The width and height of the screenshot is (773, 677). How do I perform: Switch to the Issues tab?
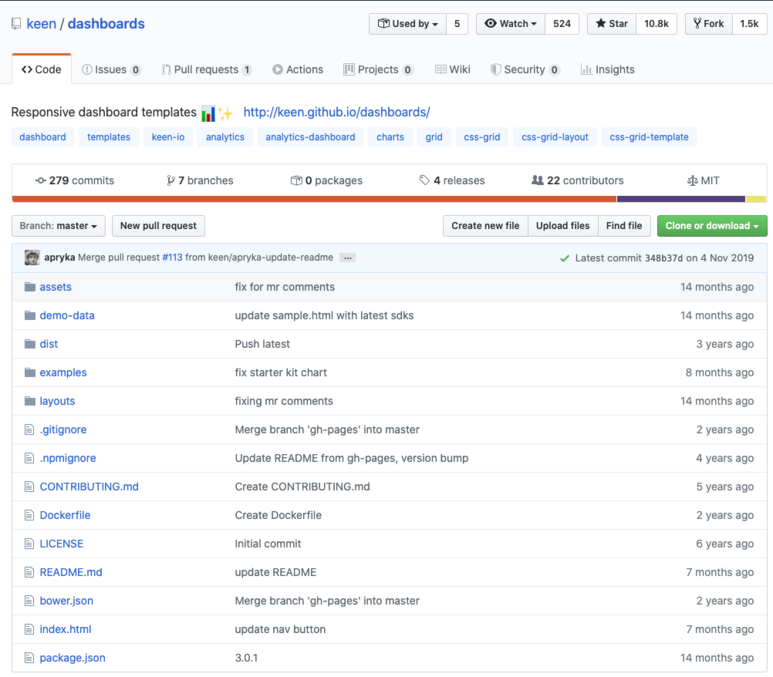[x=111, y=70]
